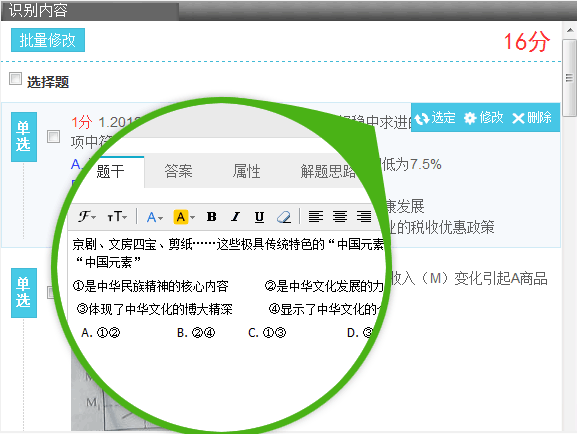Switch to the 答案 tab
578x434 pixels.
(x=178, y=171)
